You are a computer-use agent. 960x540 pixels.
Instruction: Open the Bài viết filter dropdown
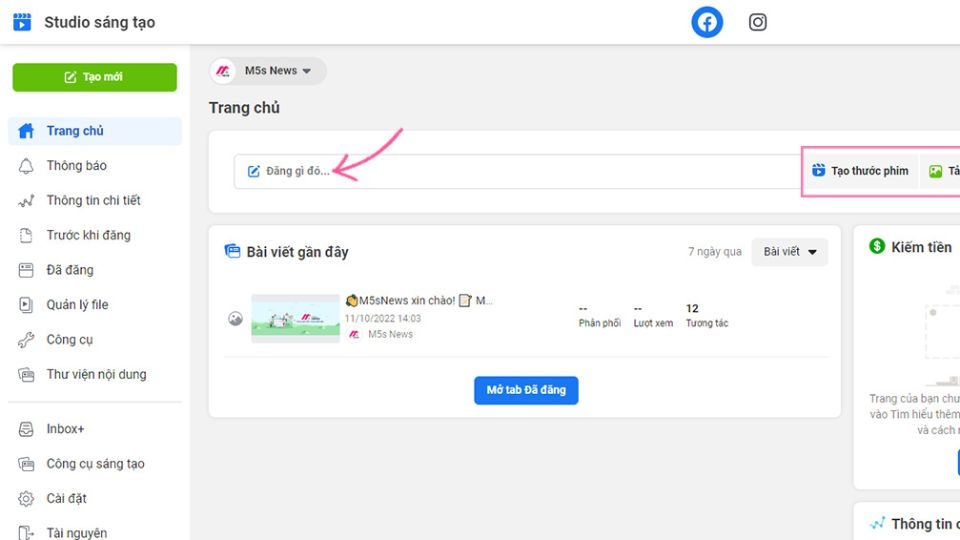(x=789, y=252)
